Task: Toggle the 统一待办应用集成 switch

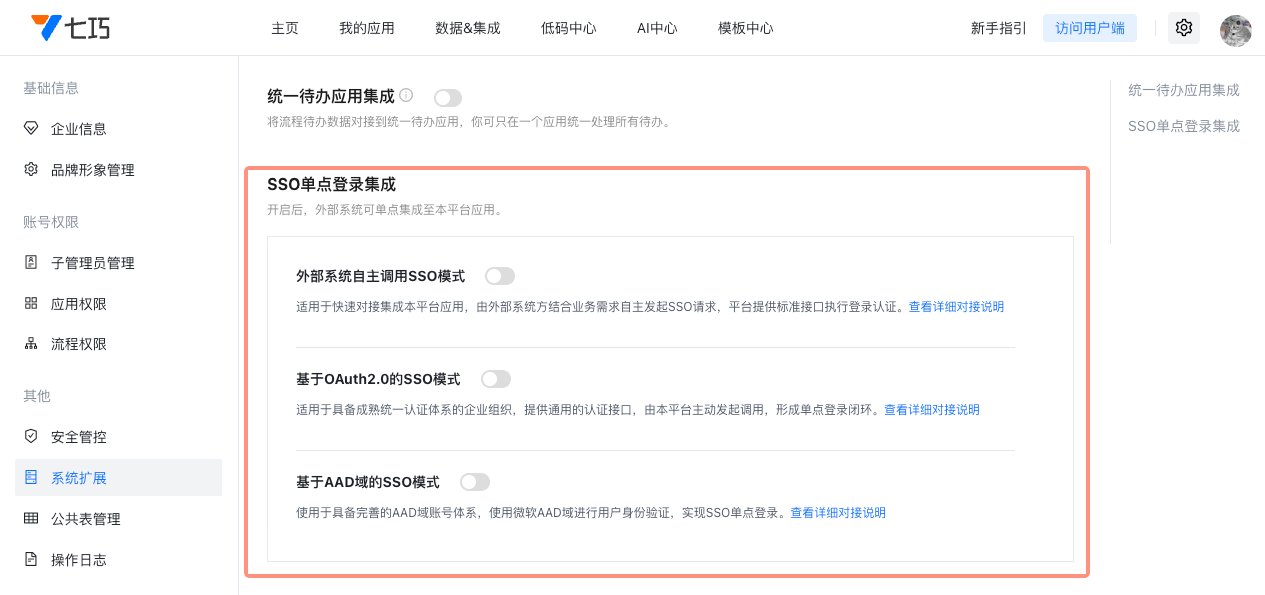Action: 448,98
